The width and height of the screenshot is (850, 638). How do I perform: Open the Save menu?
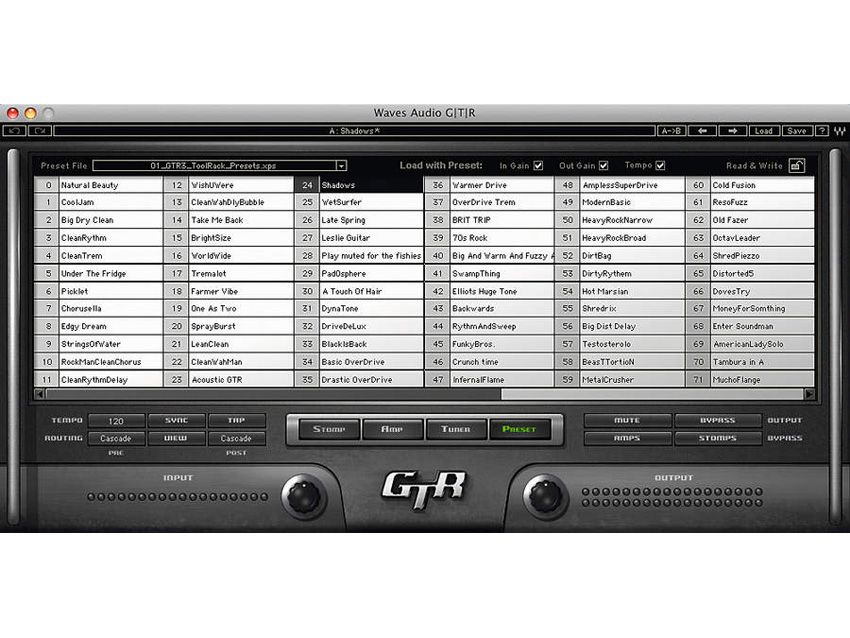pyautogui.click(x=797, y=131)
